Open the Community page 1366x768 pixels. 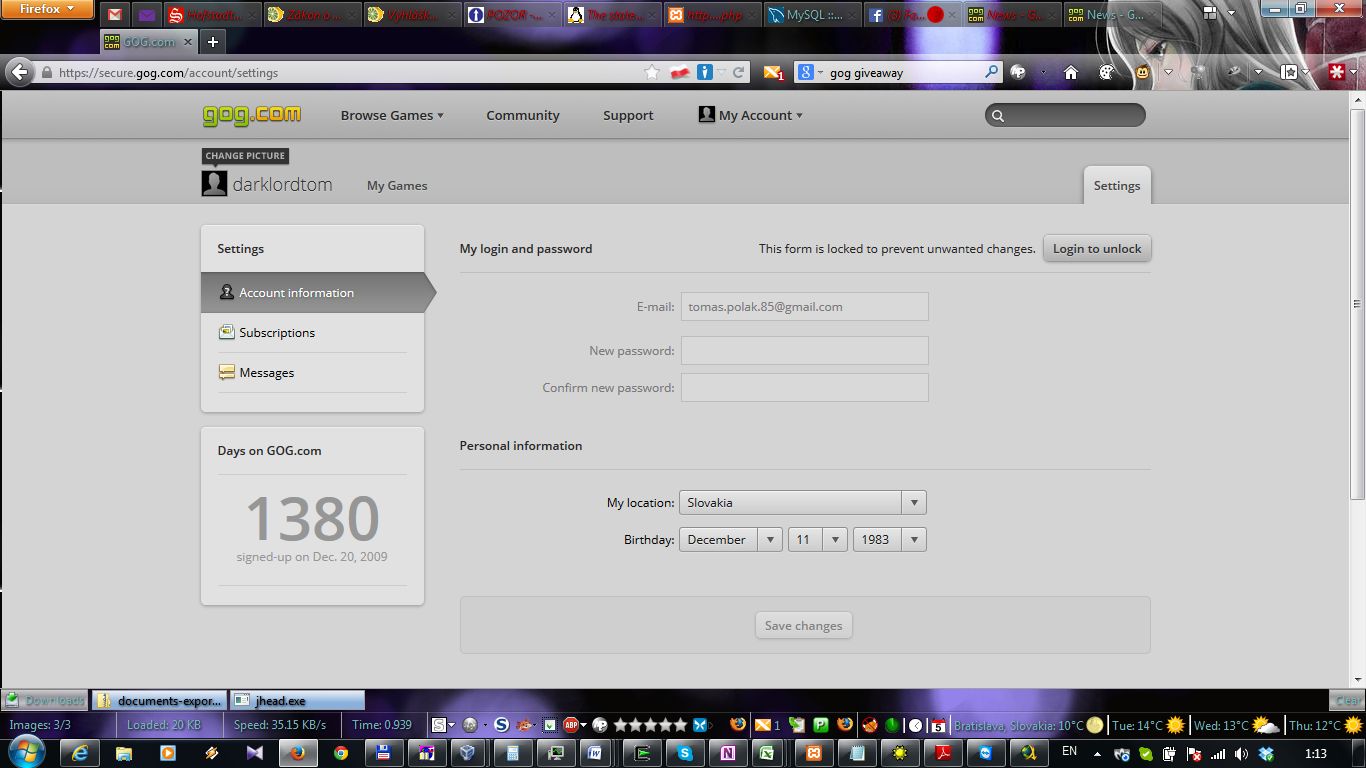[x=523, y=115]
